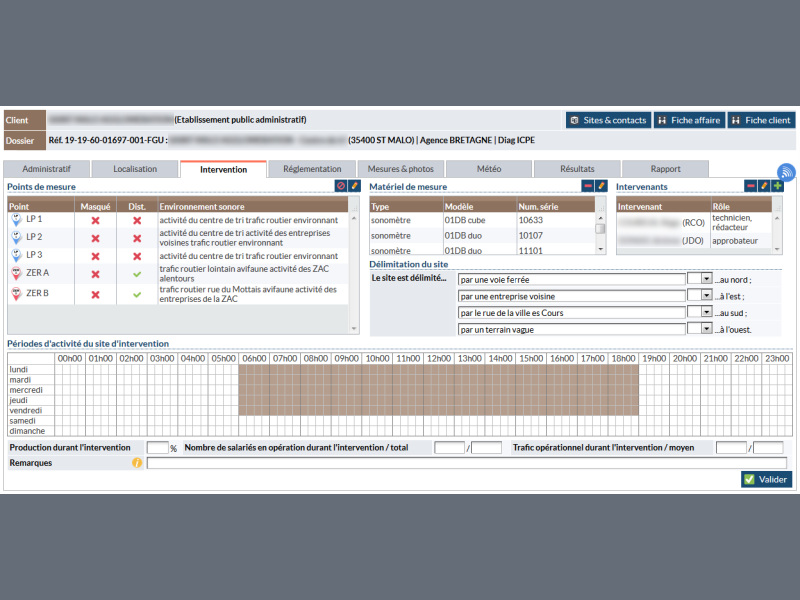
Task: Add an intervenant with the green plus icon
Action: [777, 186]
